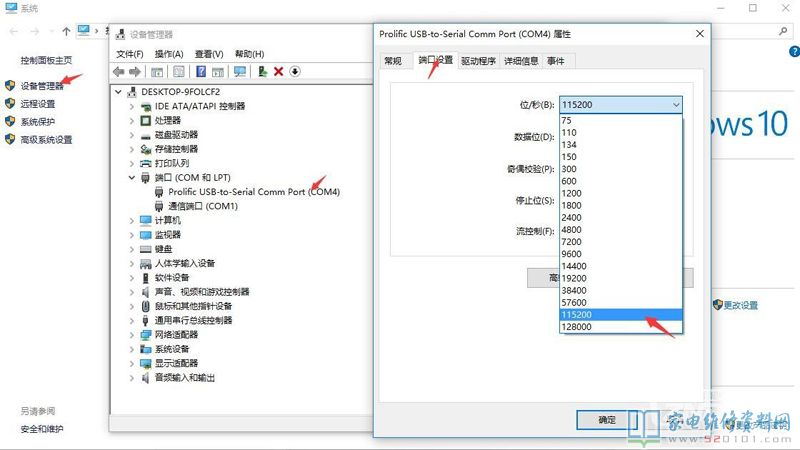Open the 远程设置 link

tap(38, 104)
